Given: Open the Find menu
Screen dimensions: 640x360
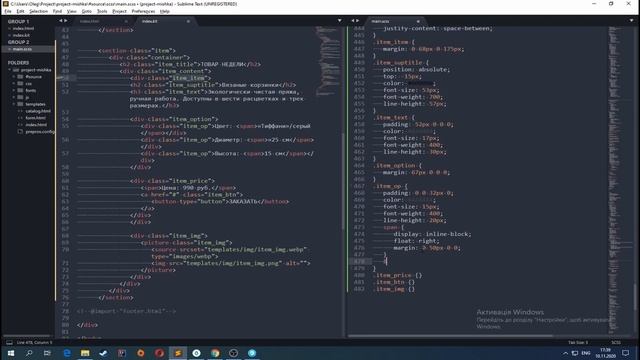Looking at the screenshot, I should pyautogui.click(x=57, y=11).
